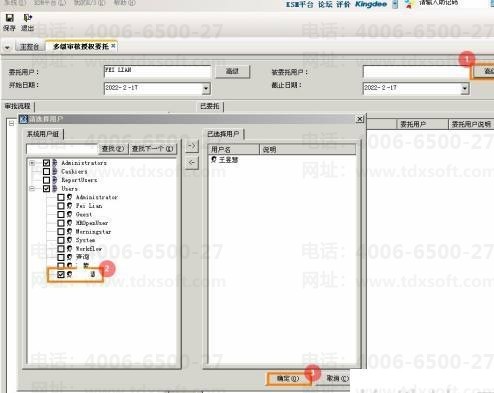The height and width of the screenshot is (393, 494).
Task: Check the Cashiers group checkbox
Action: tap(46, 171)
